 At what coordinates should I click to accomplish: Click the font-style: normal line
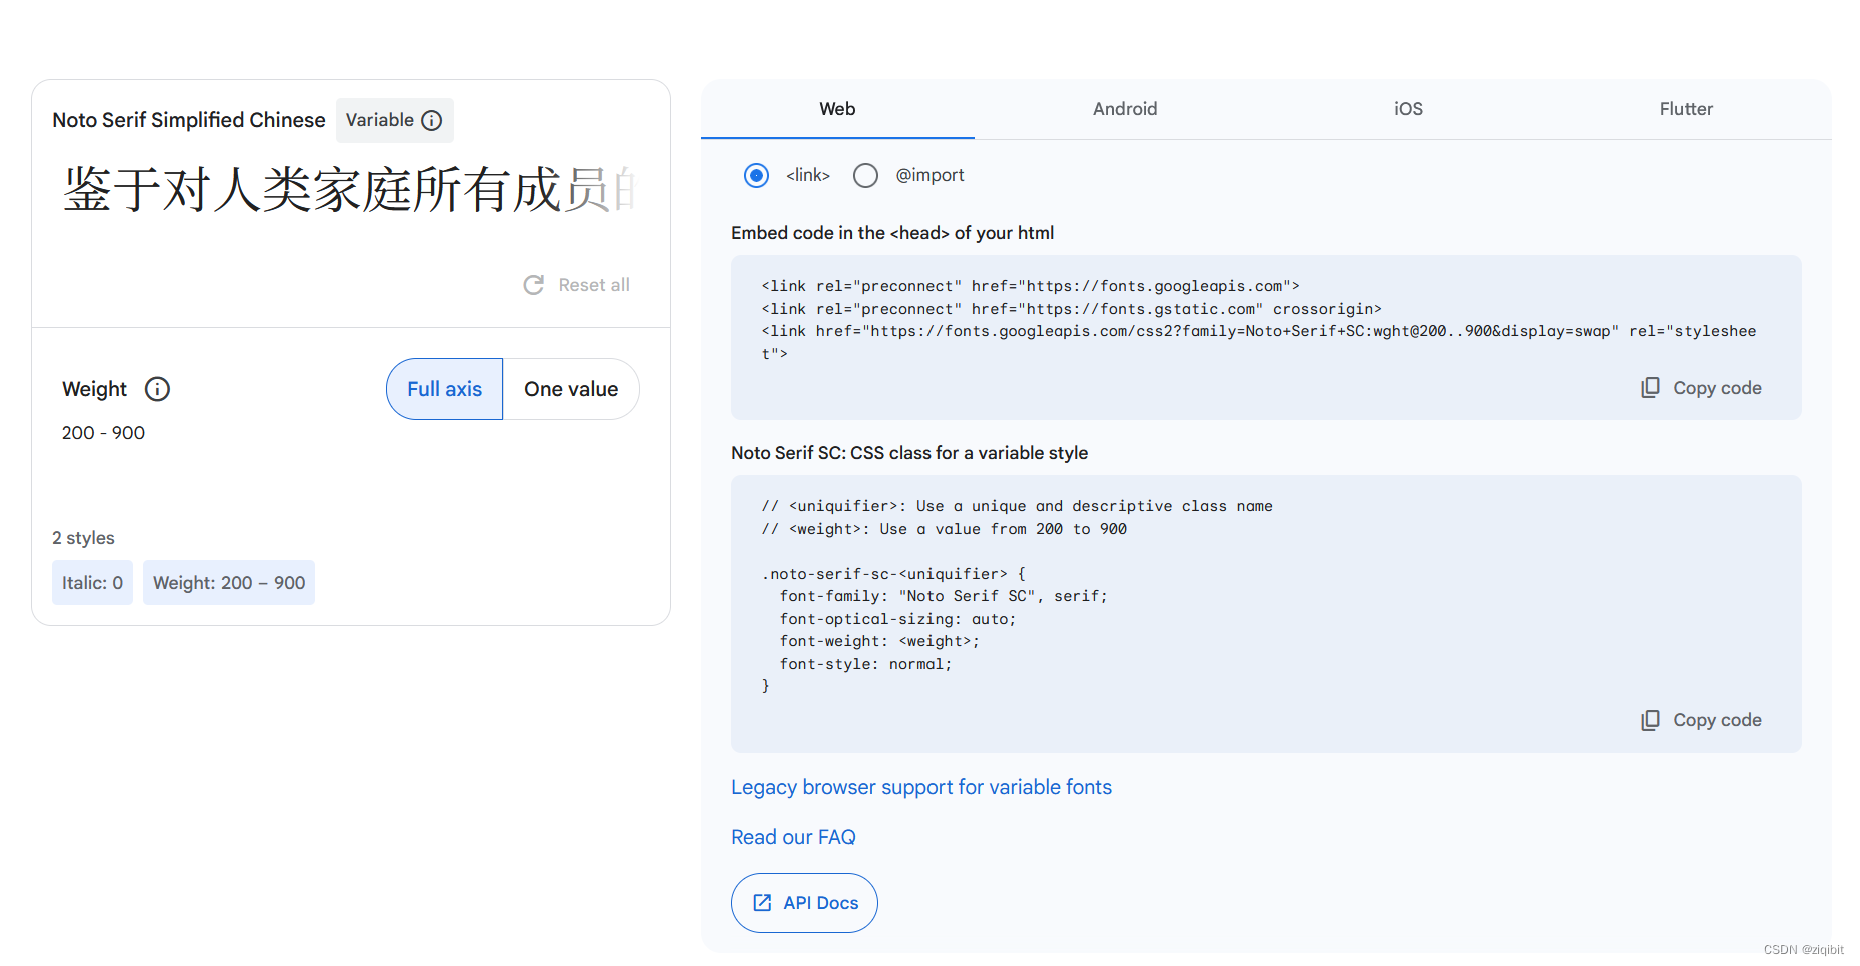[865, 664]
